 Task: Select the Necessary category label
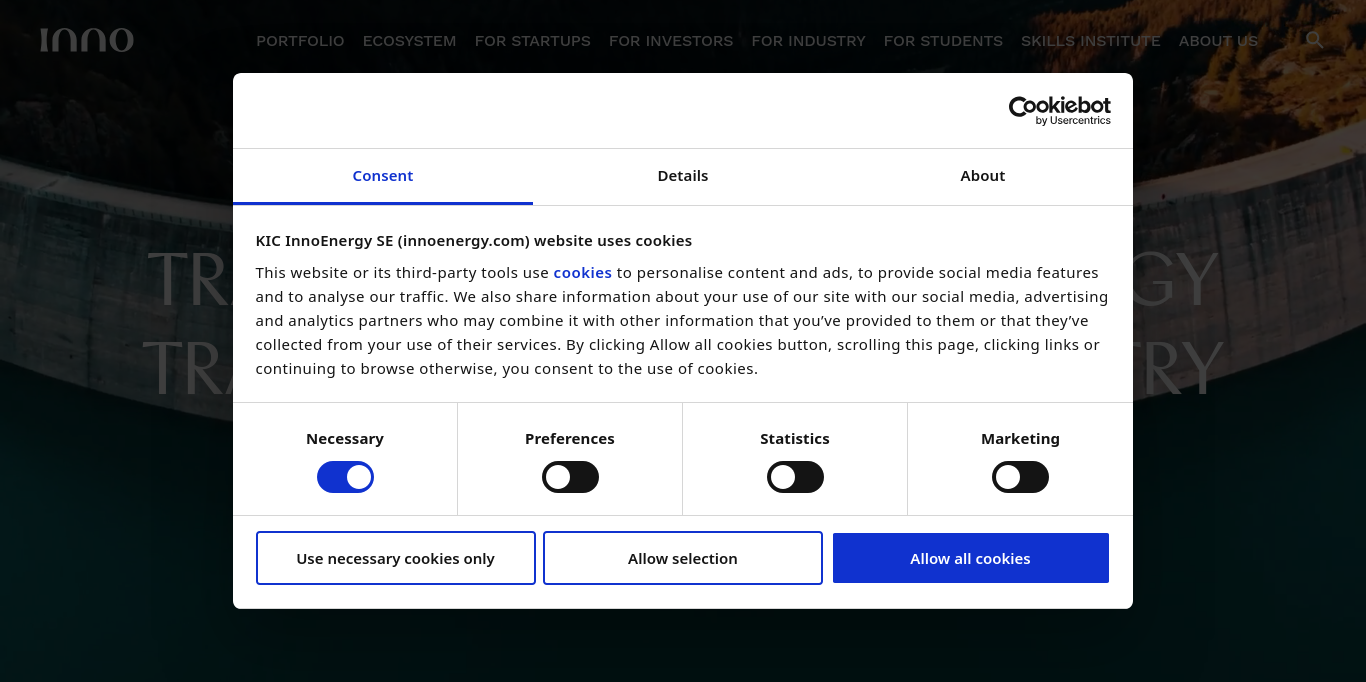(345, 439)
